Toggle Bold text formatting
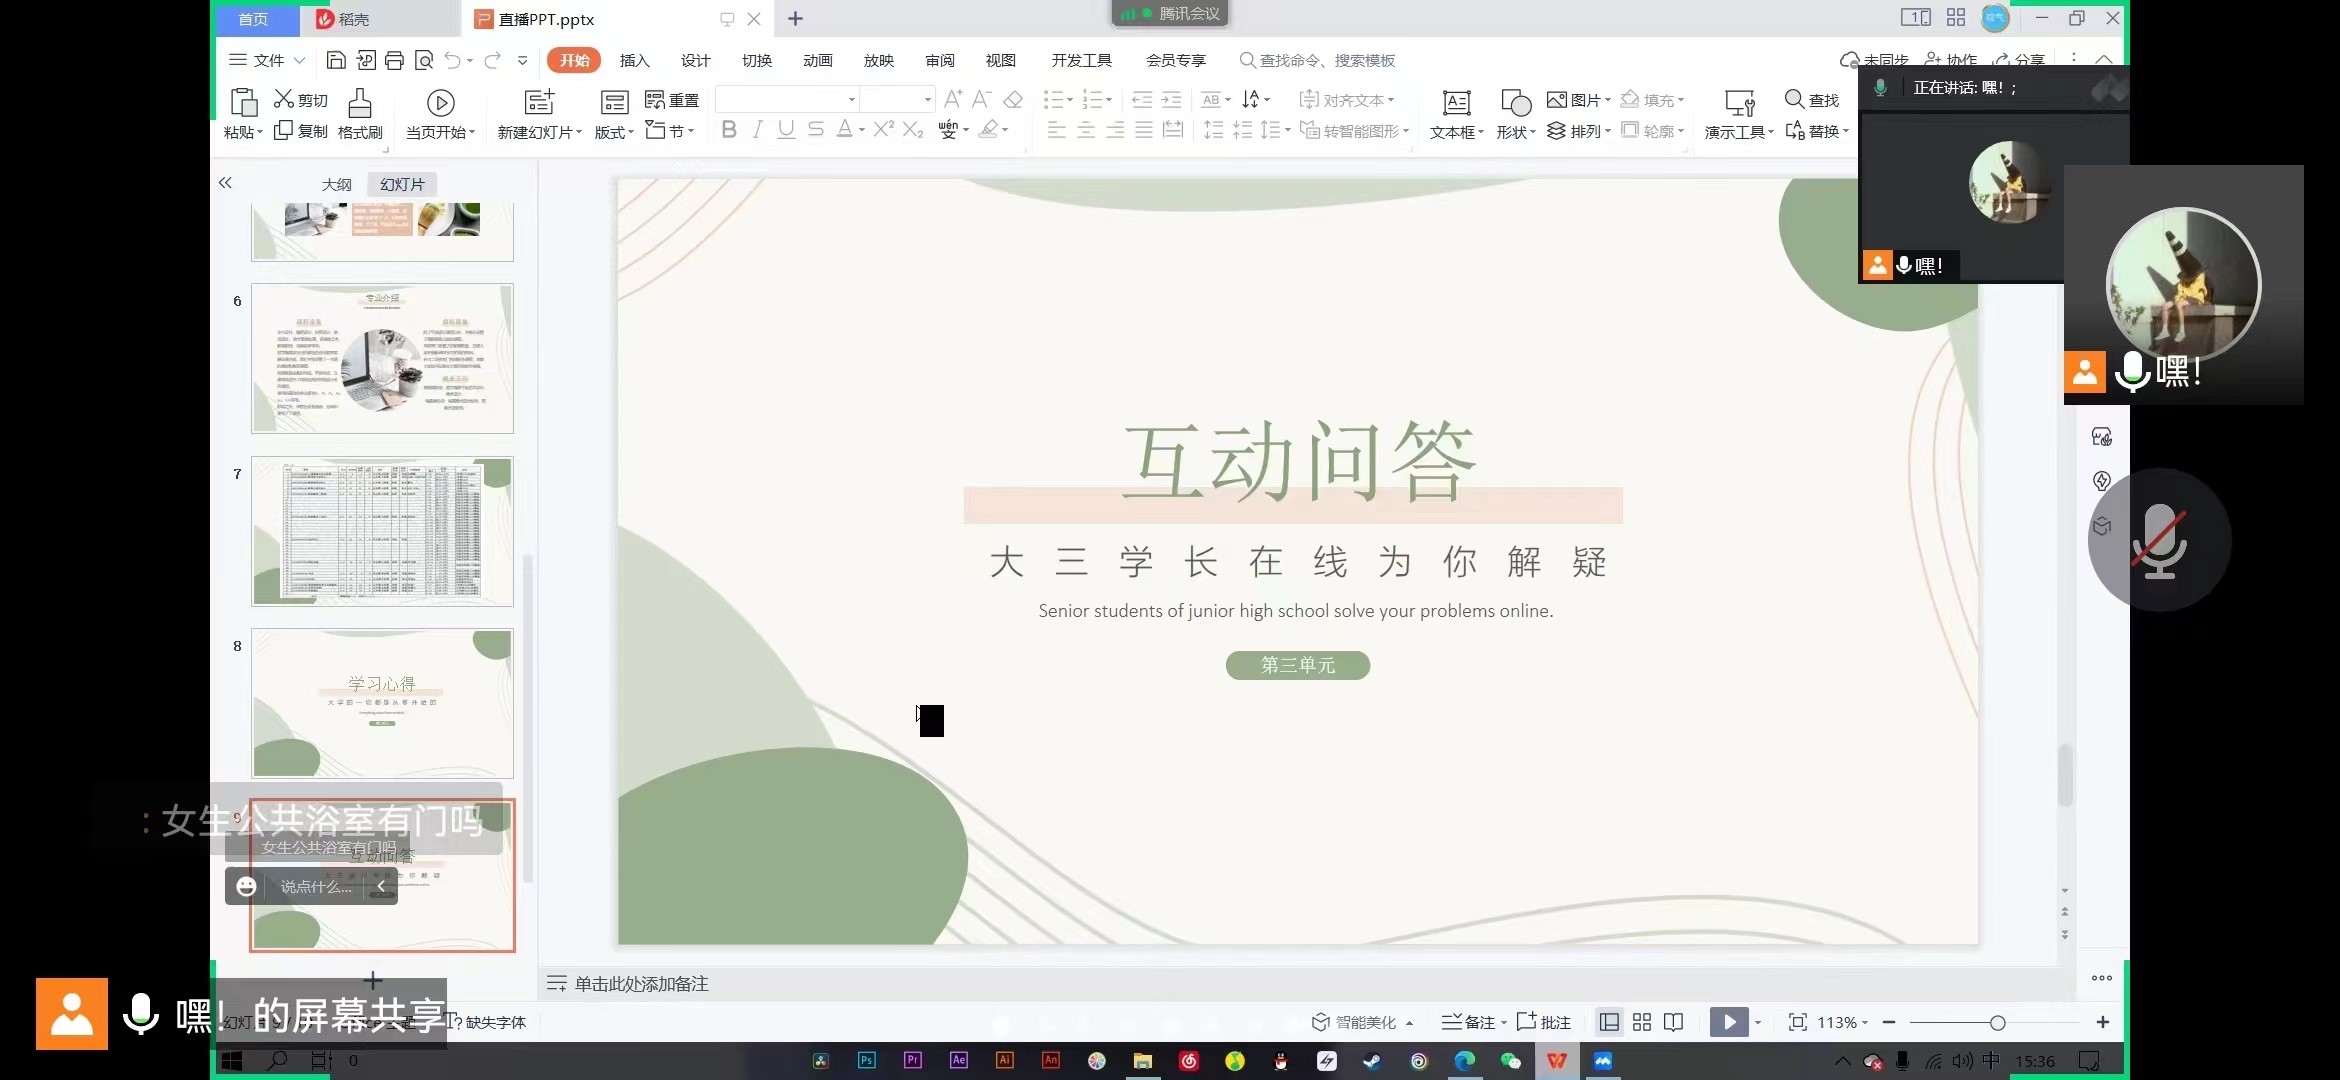2340x1080 pixels. tap(729, 130)
